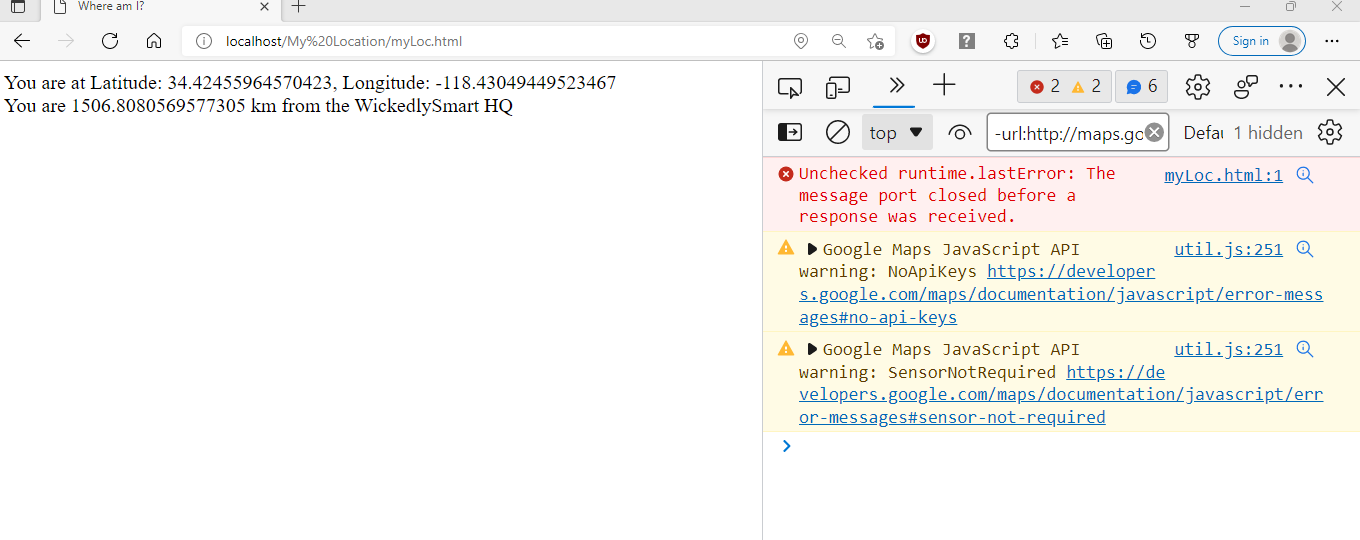Create a live expression with eye icon
The width and height of the screenshot is (1360, 540).
(x=960, y=132)
